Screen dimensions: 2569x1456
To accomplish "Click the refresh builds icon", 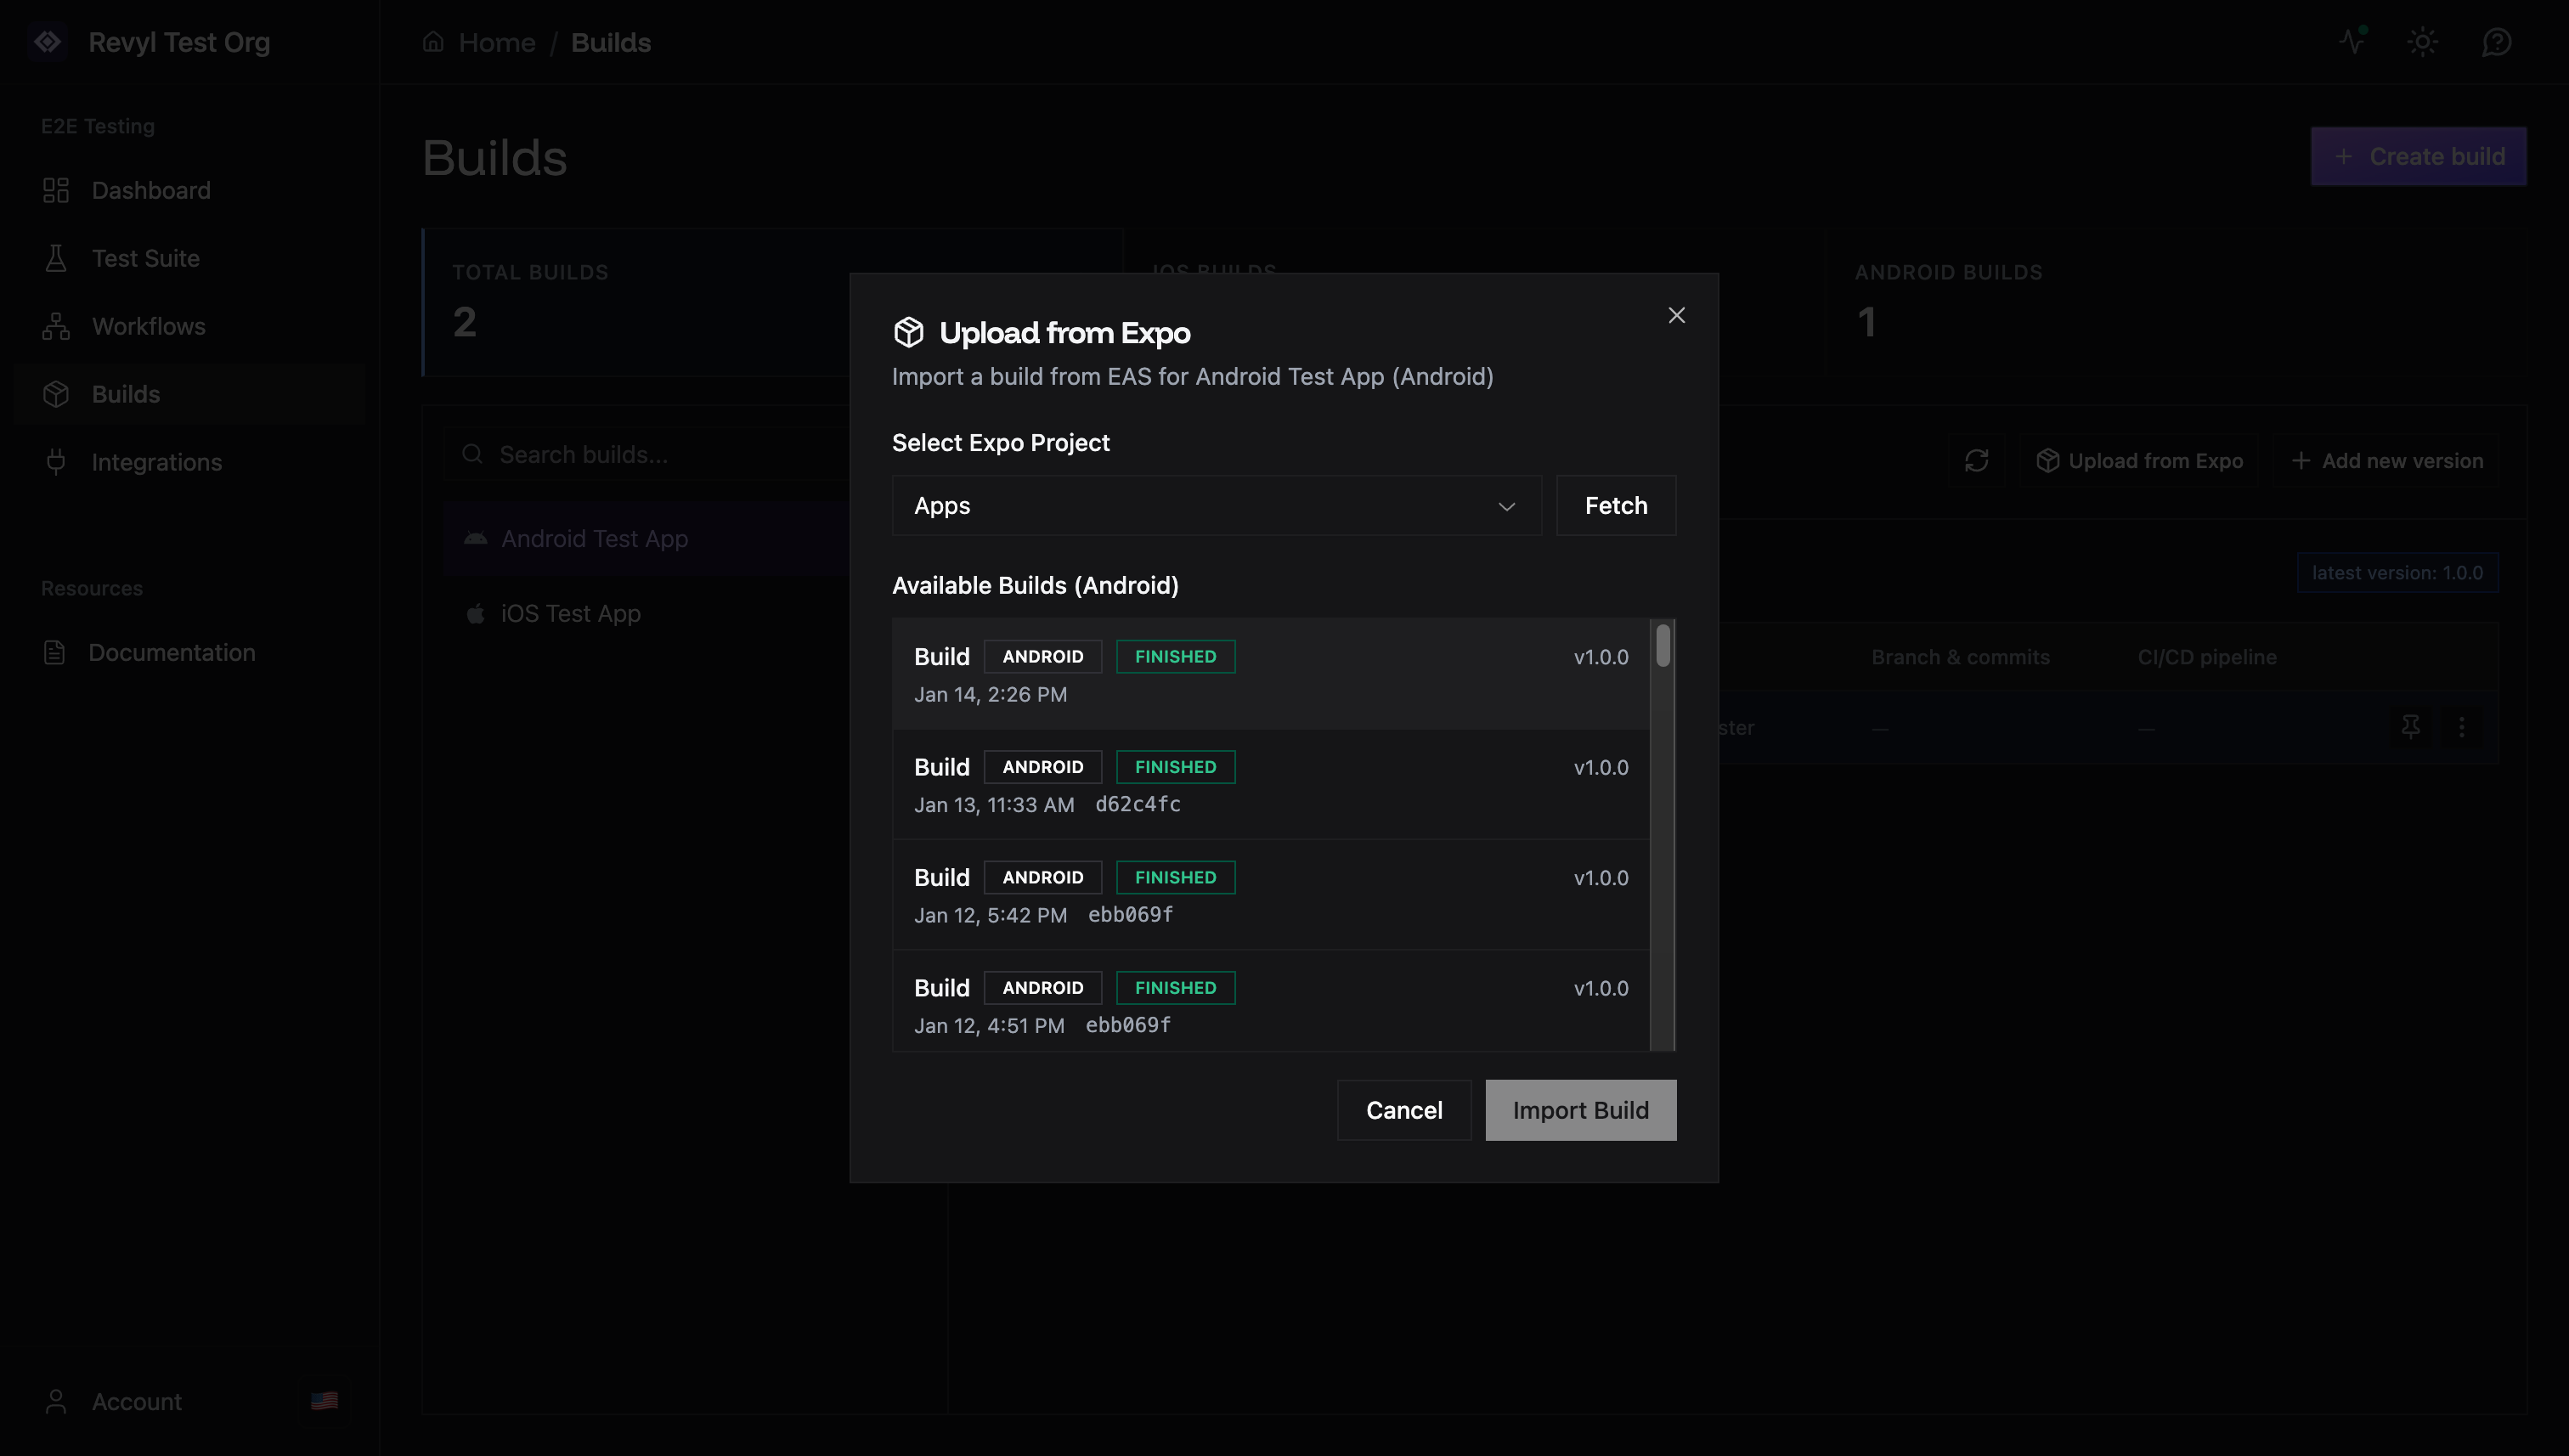I will [x=1976, y=461].
